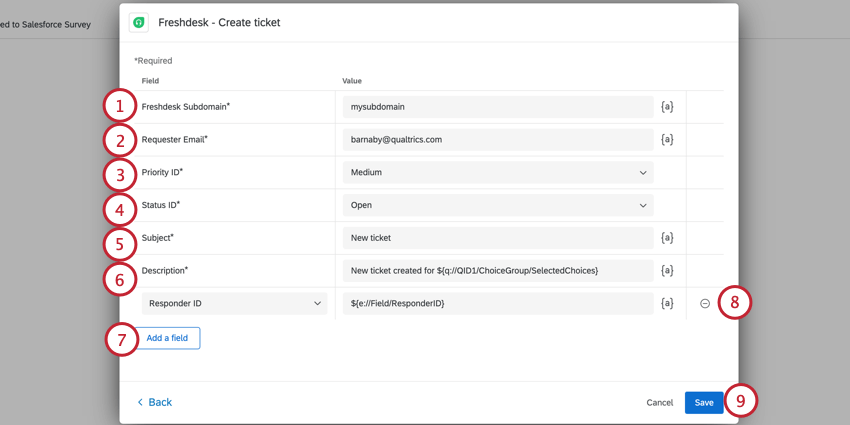Viewport: 850px width, 425px height.
Task: Remove the Responder ID field row
Action: (705, 303)
